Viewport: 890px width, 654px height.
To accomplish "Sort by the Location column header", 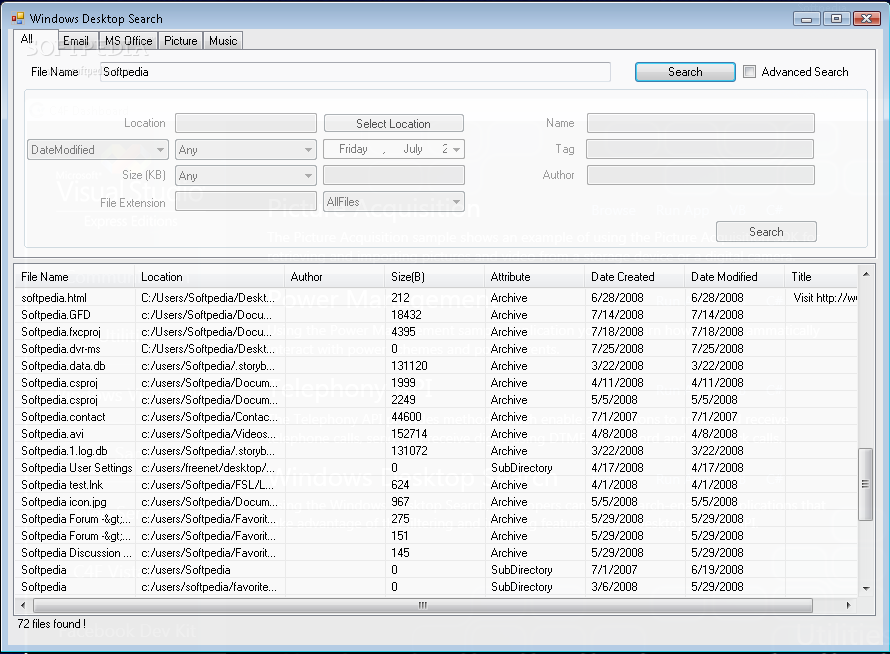I will click(209, 277).
